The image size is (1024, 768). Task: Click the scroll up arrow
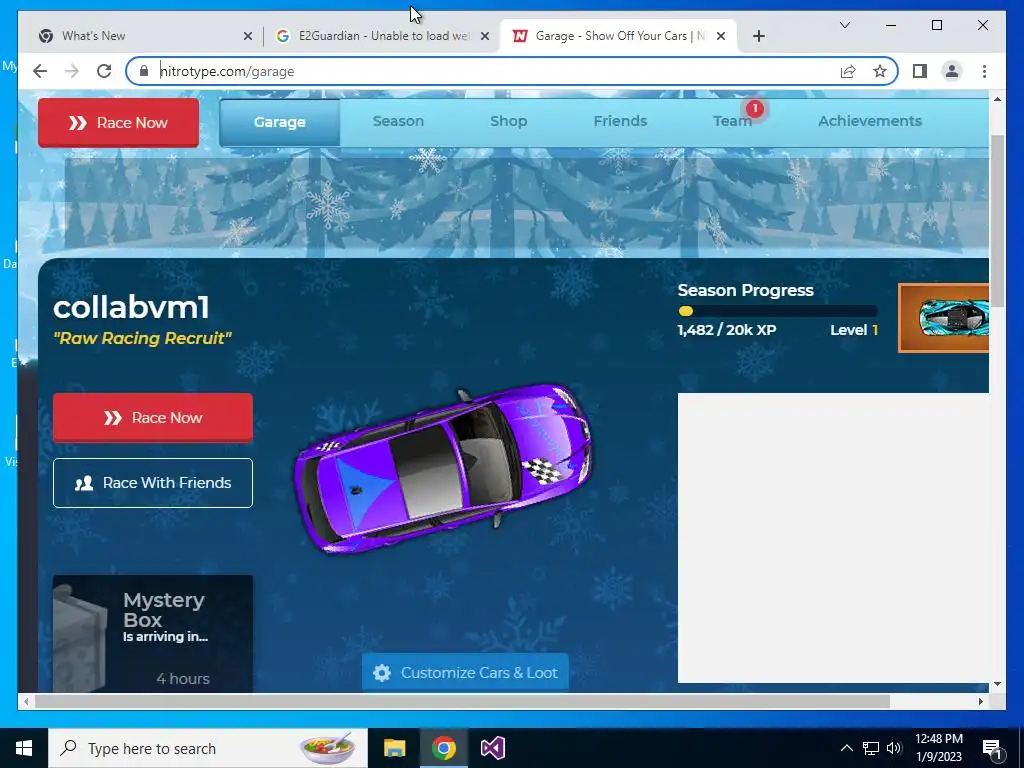pos(997,99)
